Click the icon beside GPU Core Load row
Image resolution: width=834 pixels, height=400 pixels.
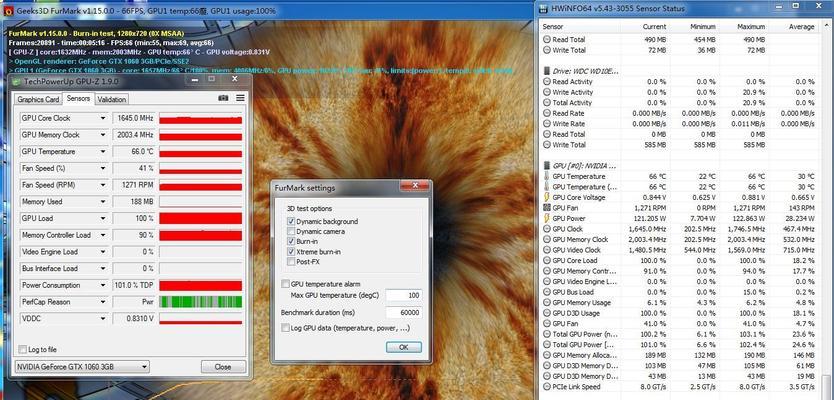coord(547,261)
